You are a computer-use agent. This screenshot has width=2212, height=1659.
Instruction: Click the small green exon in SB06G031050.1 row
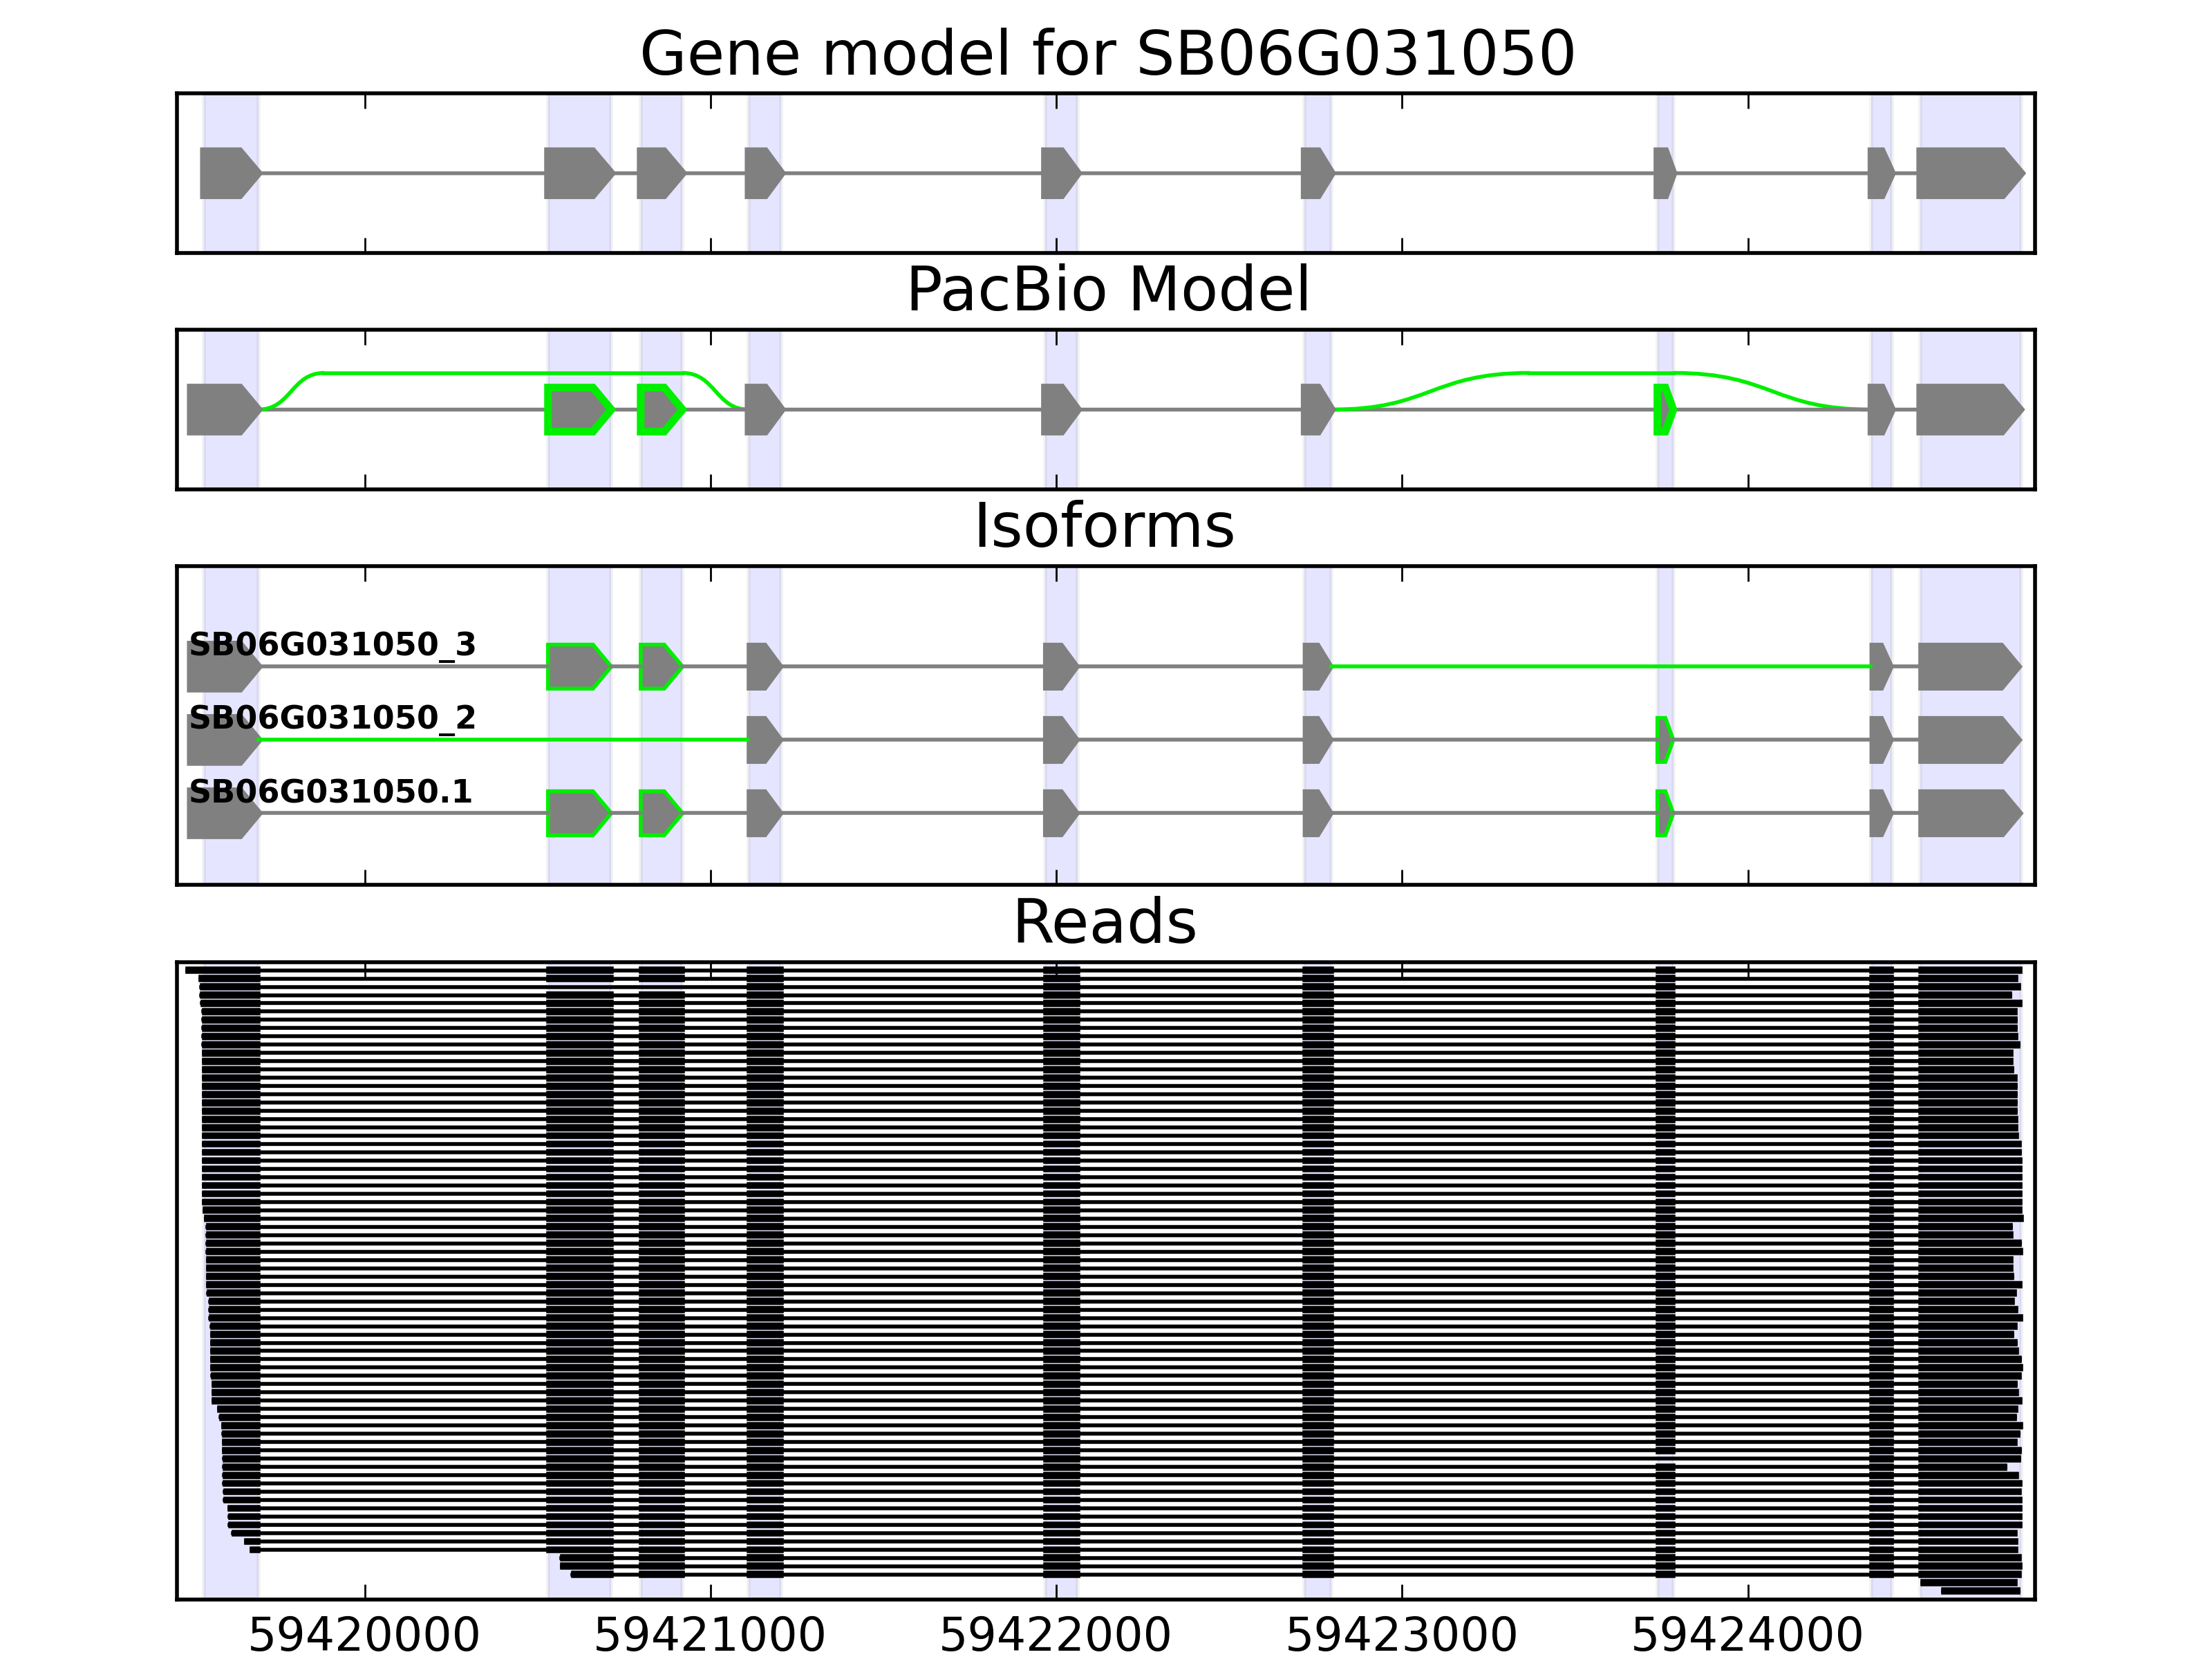tap(1664, 813)
